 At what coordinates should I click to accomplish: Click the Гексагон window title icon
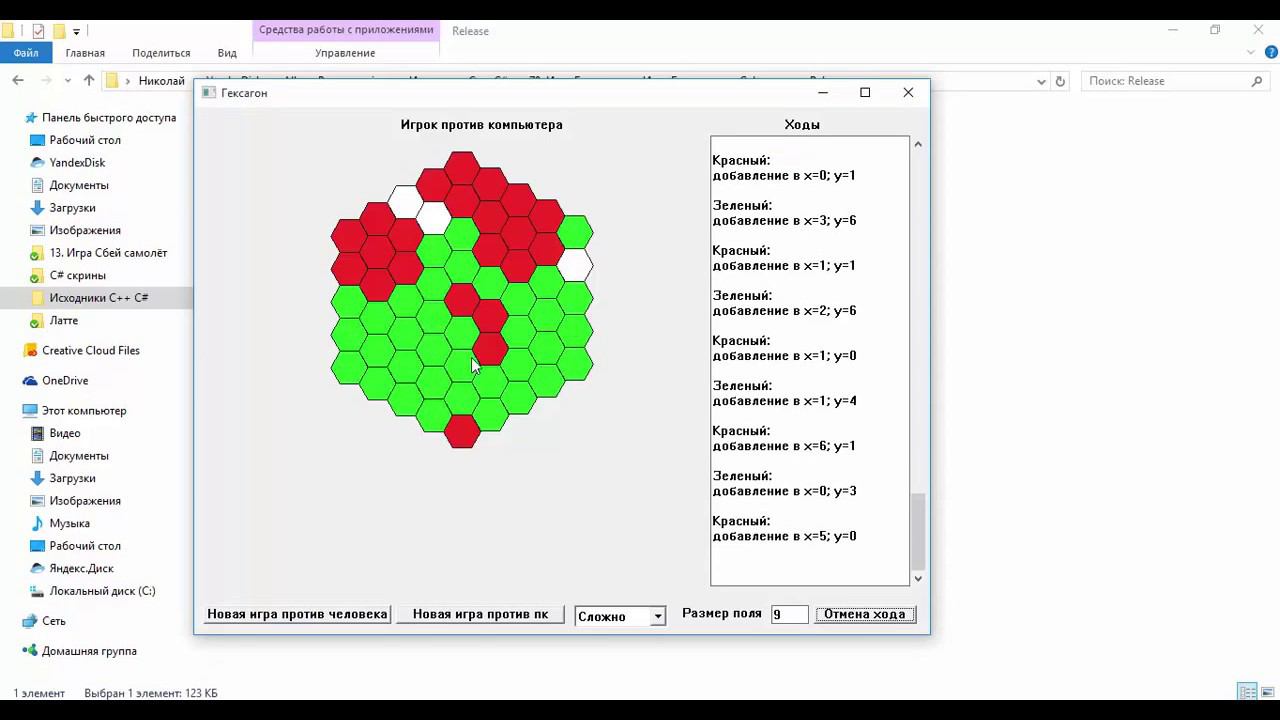pos(209,92)
